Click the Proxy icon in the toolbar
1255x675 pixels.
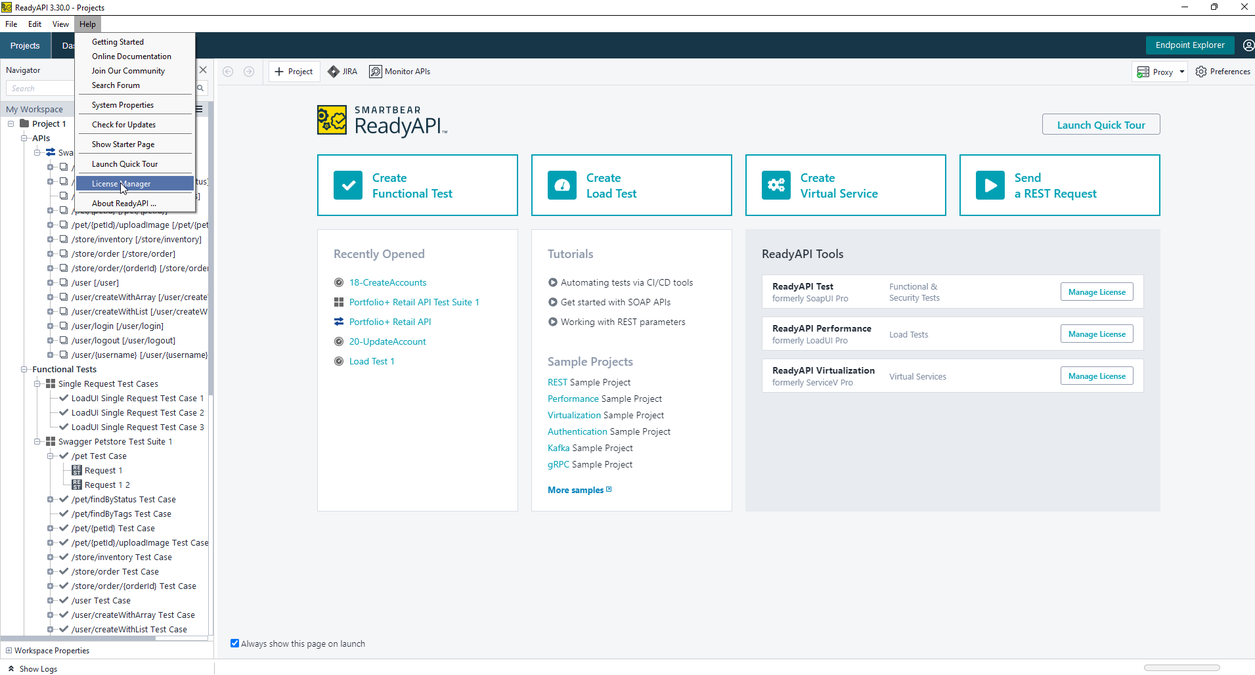(1142, 72)
